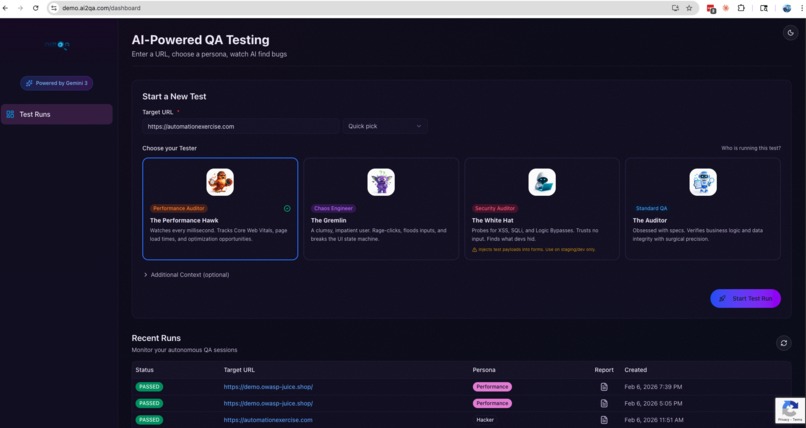The height and width of the screenshot is (428, 806).
Task: Open the Chrome three-dot menu
Action: [801, 8]
